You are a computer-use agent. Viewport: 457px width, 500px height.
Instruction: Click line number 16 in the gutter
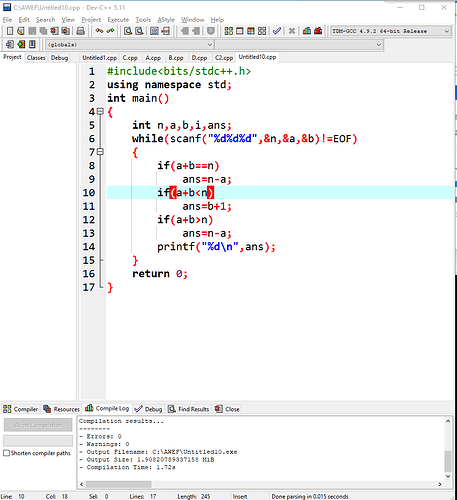89,274
